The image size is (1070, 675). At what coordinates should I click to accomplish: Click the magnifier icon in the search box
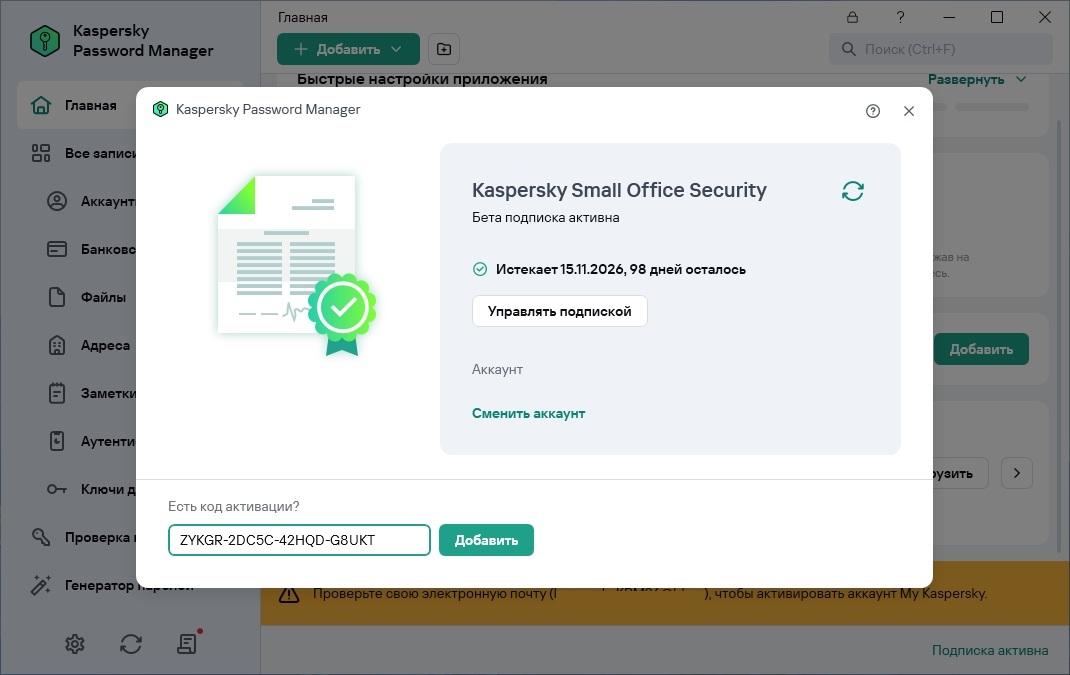(848, 49)
